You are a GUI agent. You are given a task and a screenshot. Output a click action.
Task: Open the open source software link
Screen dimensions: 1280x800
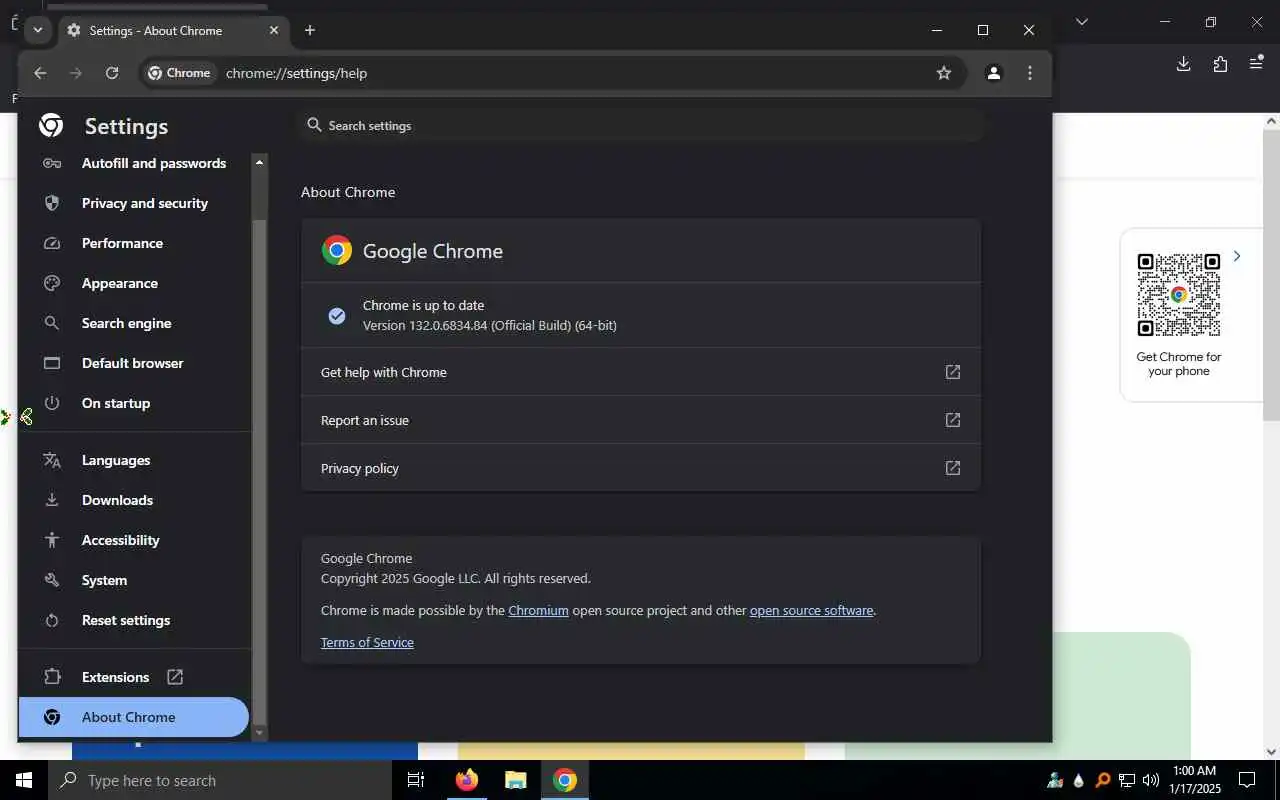811,610
